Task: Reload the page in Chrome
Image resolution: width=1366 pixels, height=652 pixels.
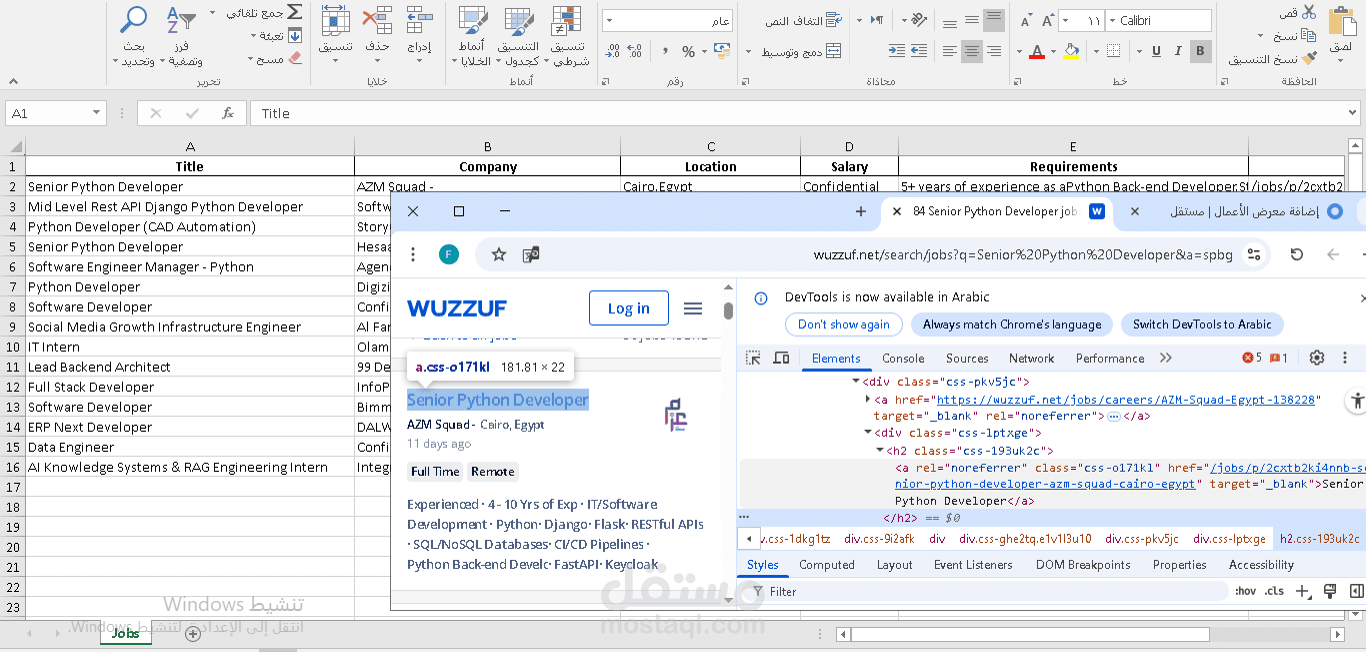Action: (x=1297, y=255)
